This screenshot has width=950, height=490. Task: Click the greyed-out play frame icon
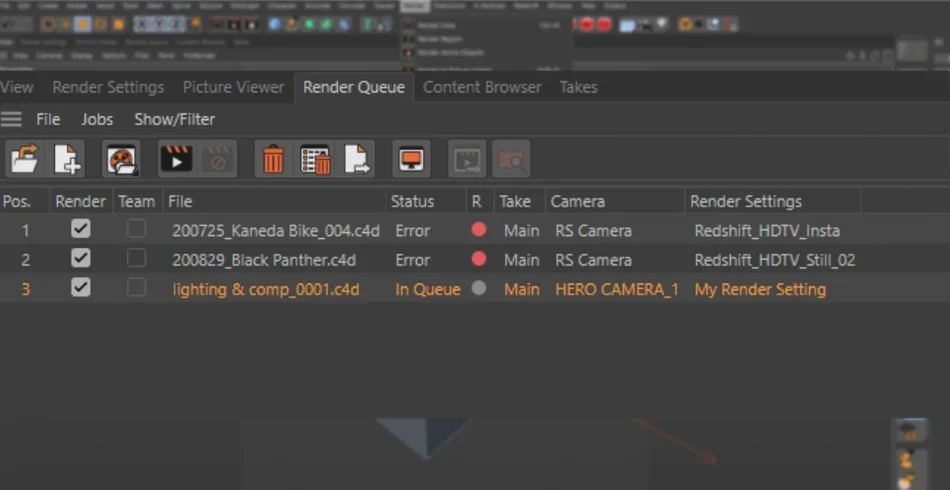467,159
